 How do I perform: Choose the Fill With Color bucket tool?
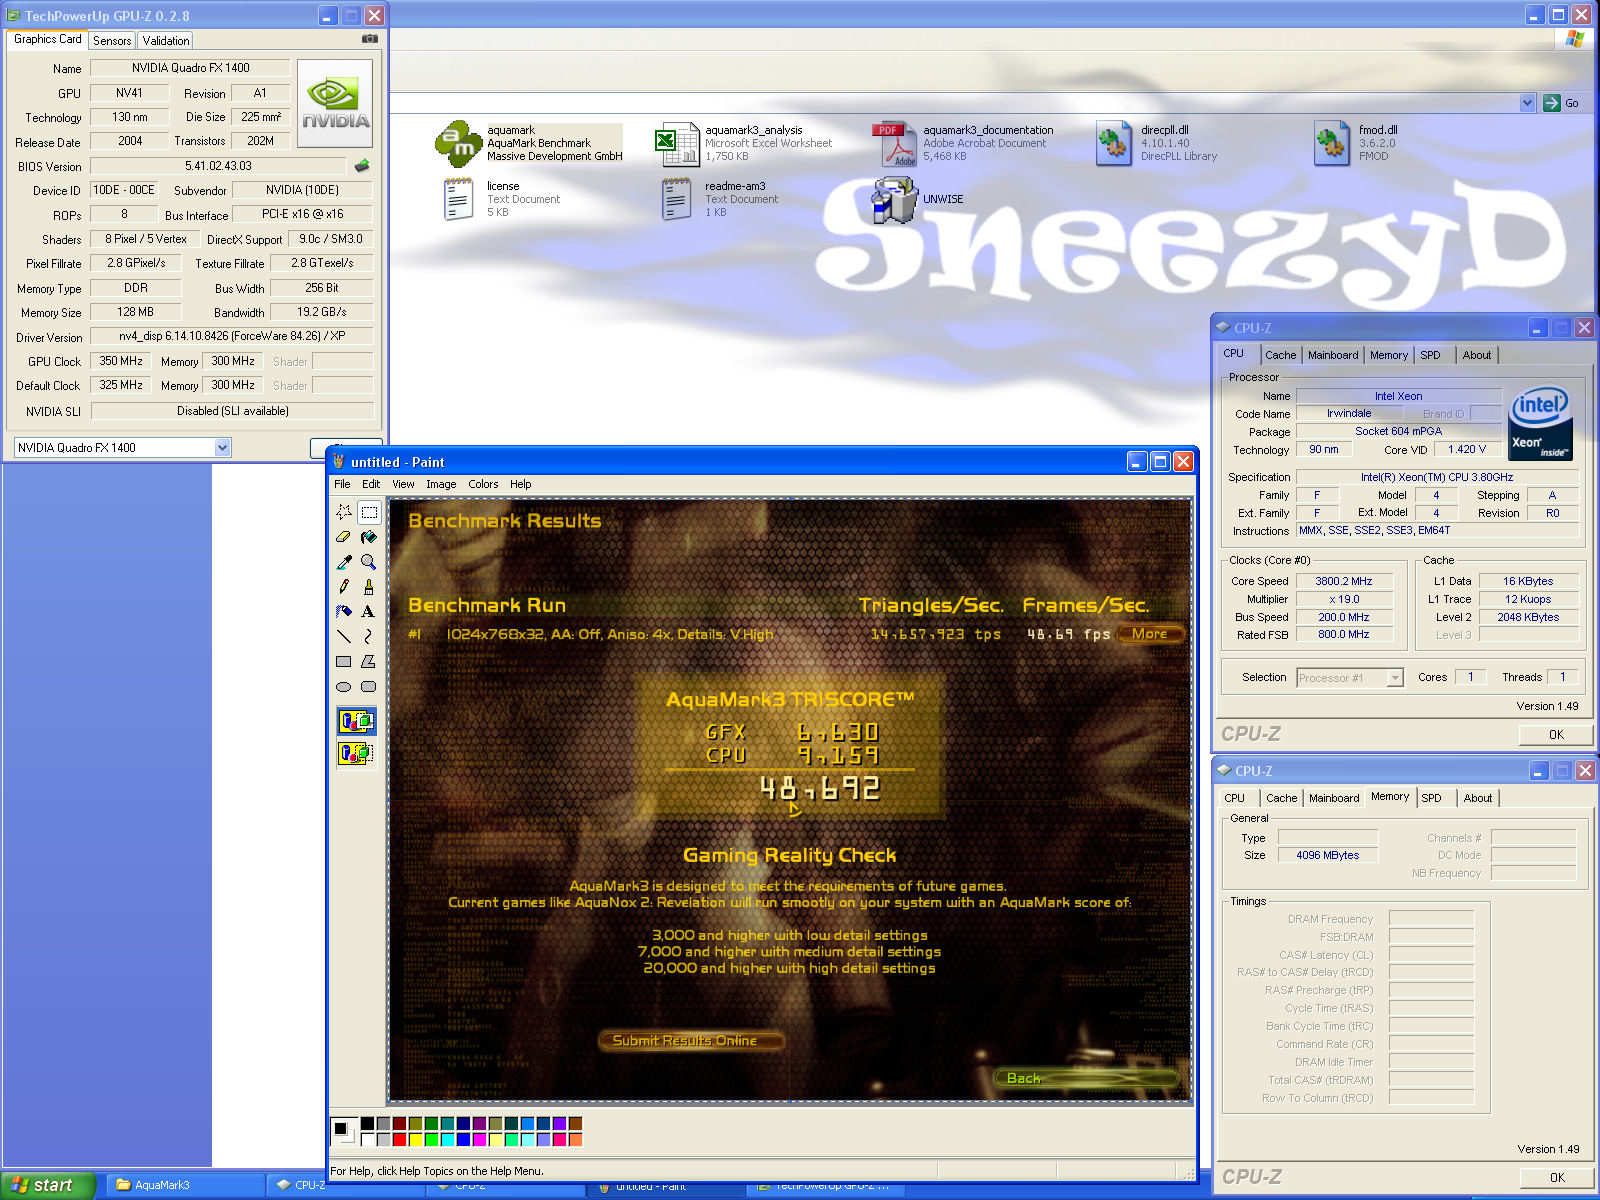coord(369,536)
